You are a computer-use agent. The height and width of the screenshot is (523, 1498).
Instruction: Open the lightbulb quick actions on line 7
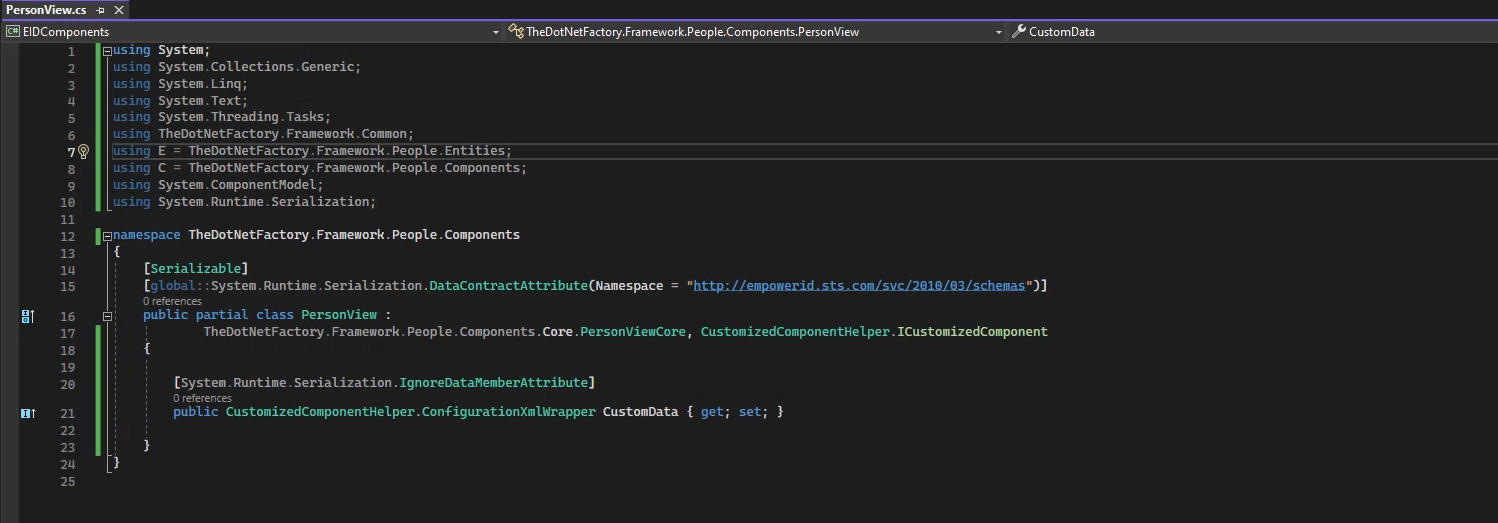pos(84,152)
